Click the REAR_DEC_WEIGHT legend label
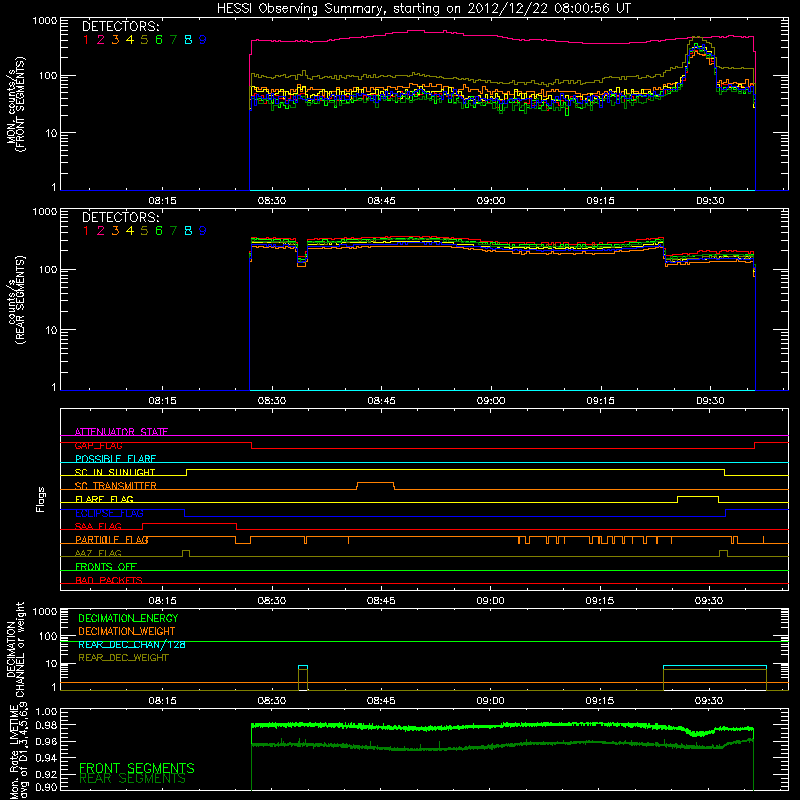Viewport: 800px width, 800px height. [123, 658]
